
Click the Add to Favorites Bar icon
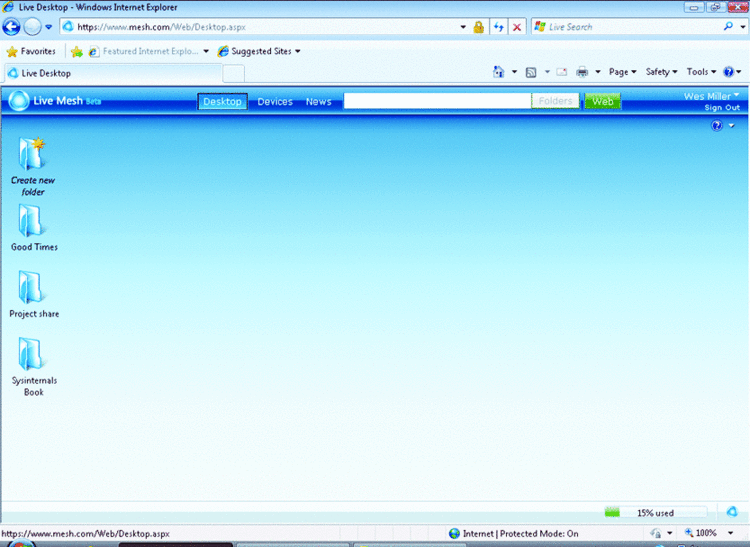tap(77, 51)
